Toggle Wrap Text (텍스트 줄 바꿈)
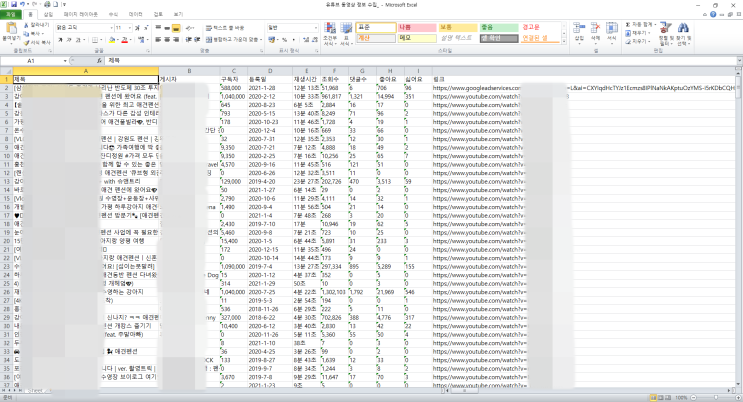The image size is (743, 402). point(225,27)
